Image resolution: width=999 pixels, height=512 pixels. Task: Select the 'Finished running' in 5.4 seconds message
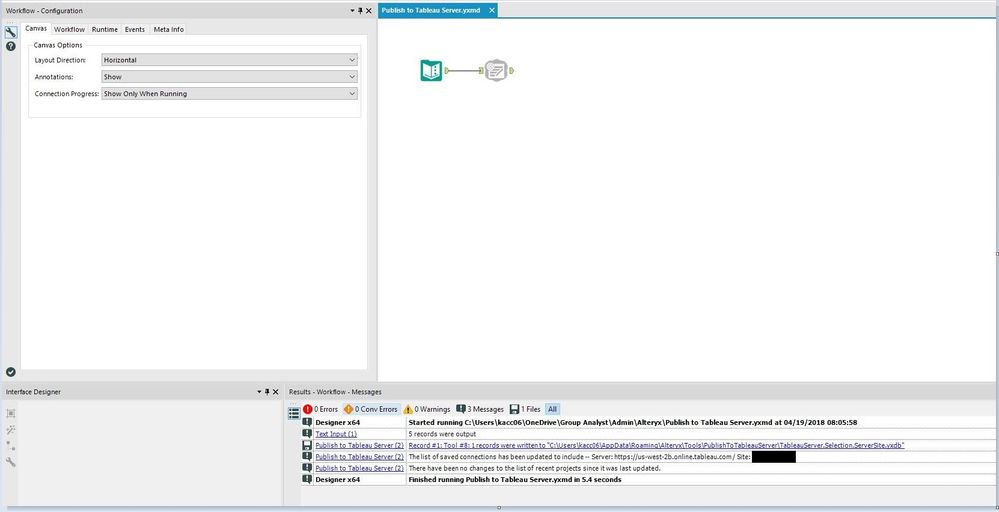pyautogui.click(x=515, y=480)
